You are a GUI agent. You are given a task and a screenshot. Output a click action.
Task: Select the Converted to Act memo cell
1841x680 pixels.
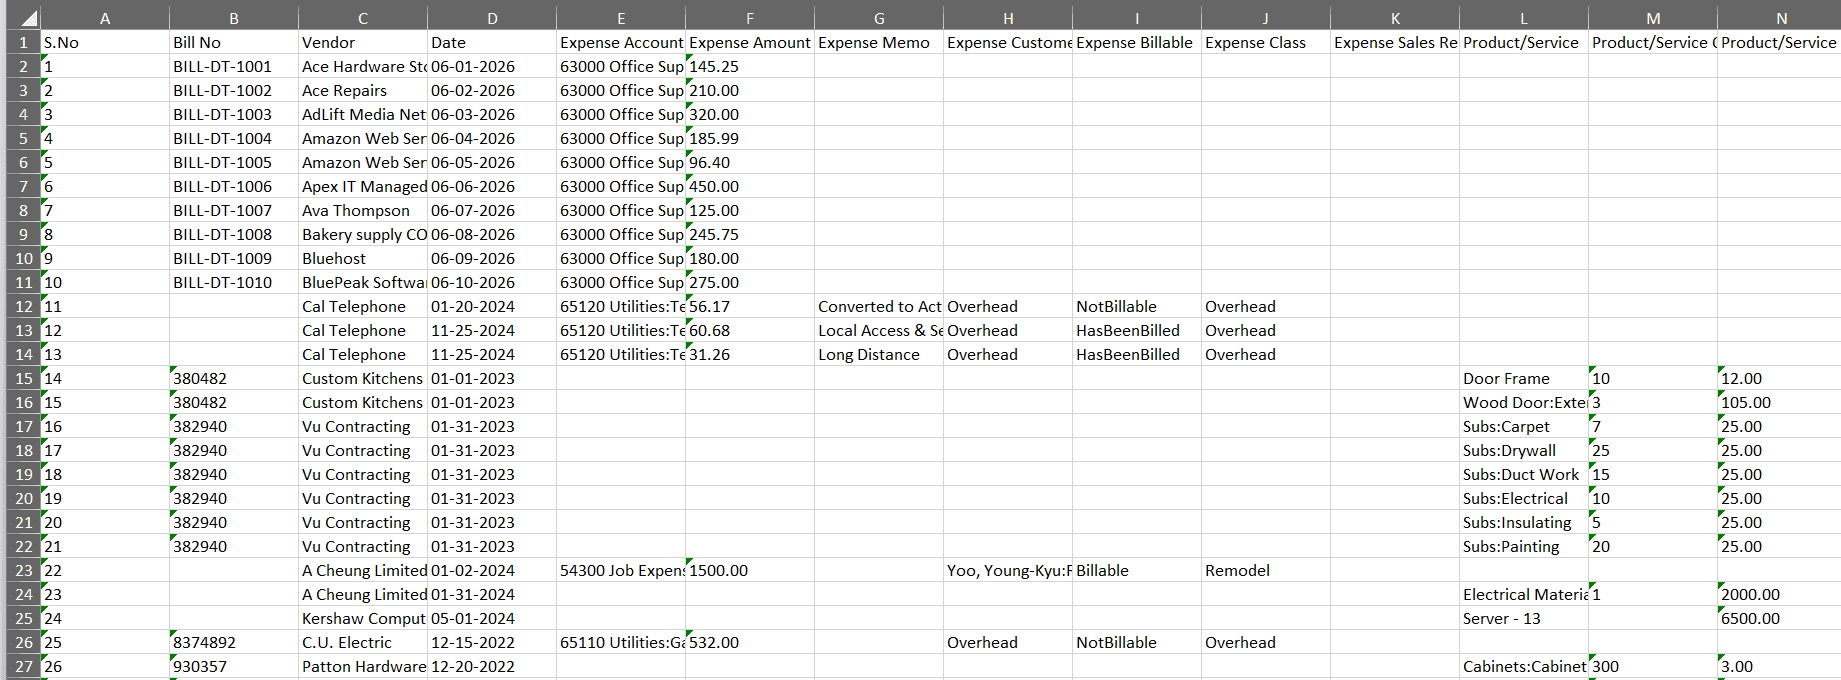point(879,306)
